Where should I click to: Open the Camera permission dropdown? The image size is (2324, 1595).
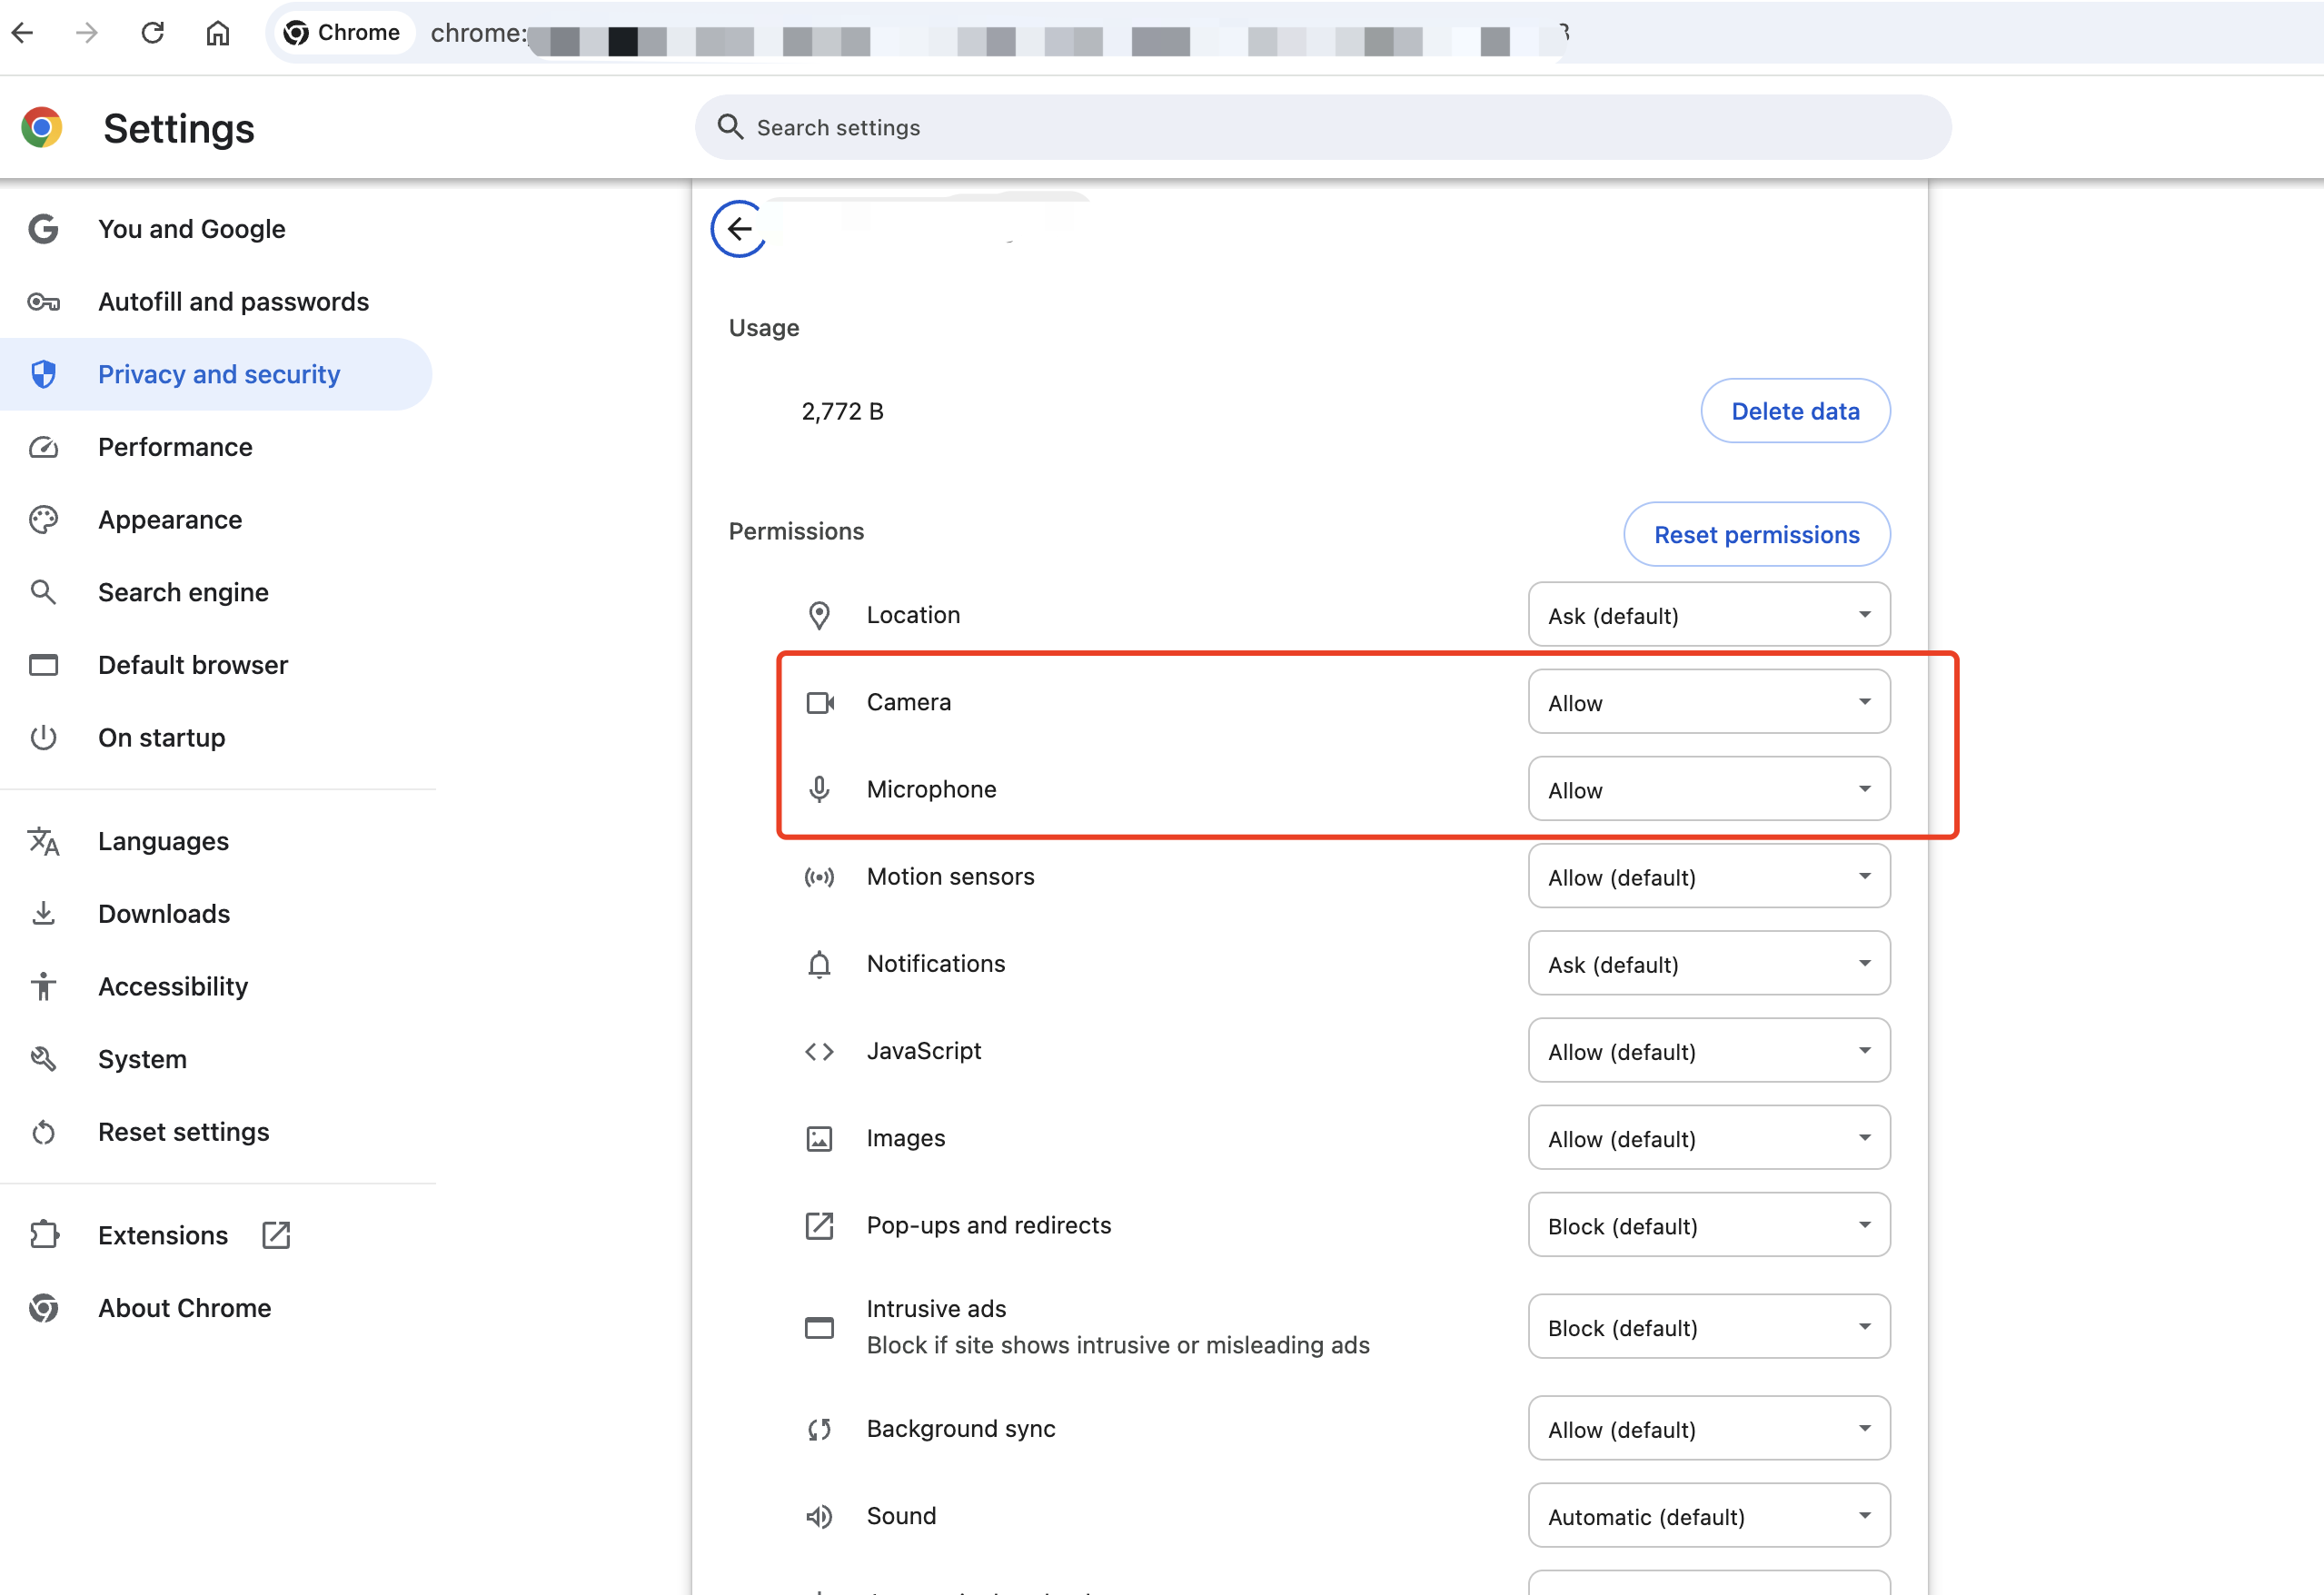click(1708, 702)
